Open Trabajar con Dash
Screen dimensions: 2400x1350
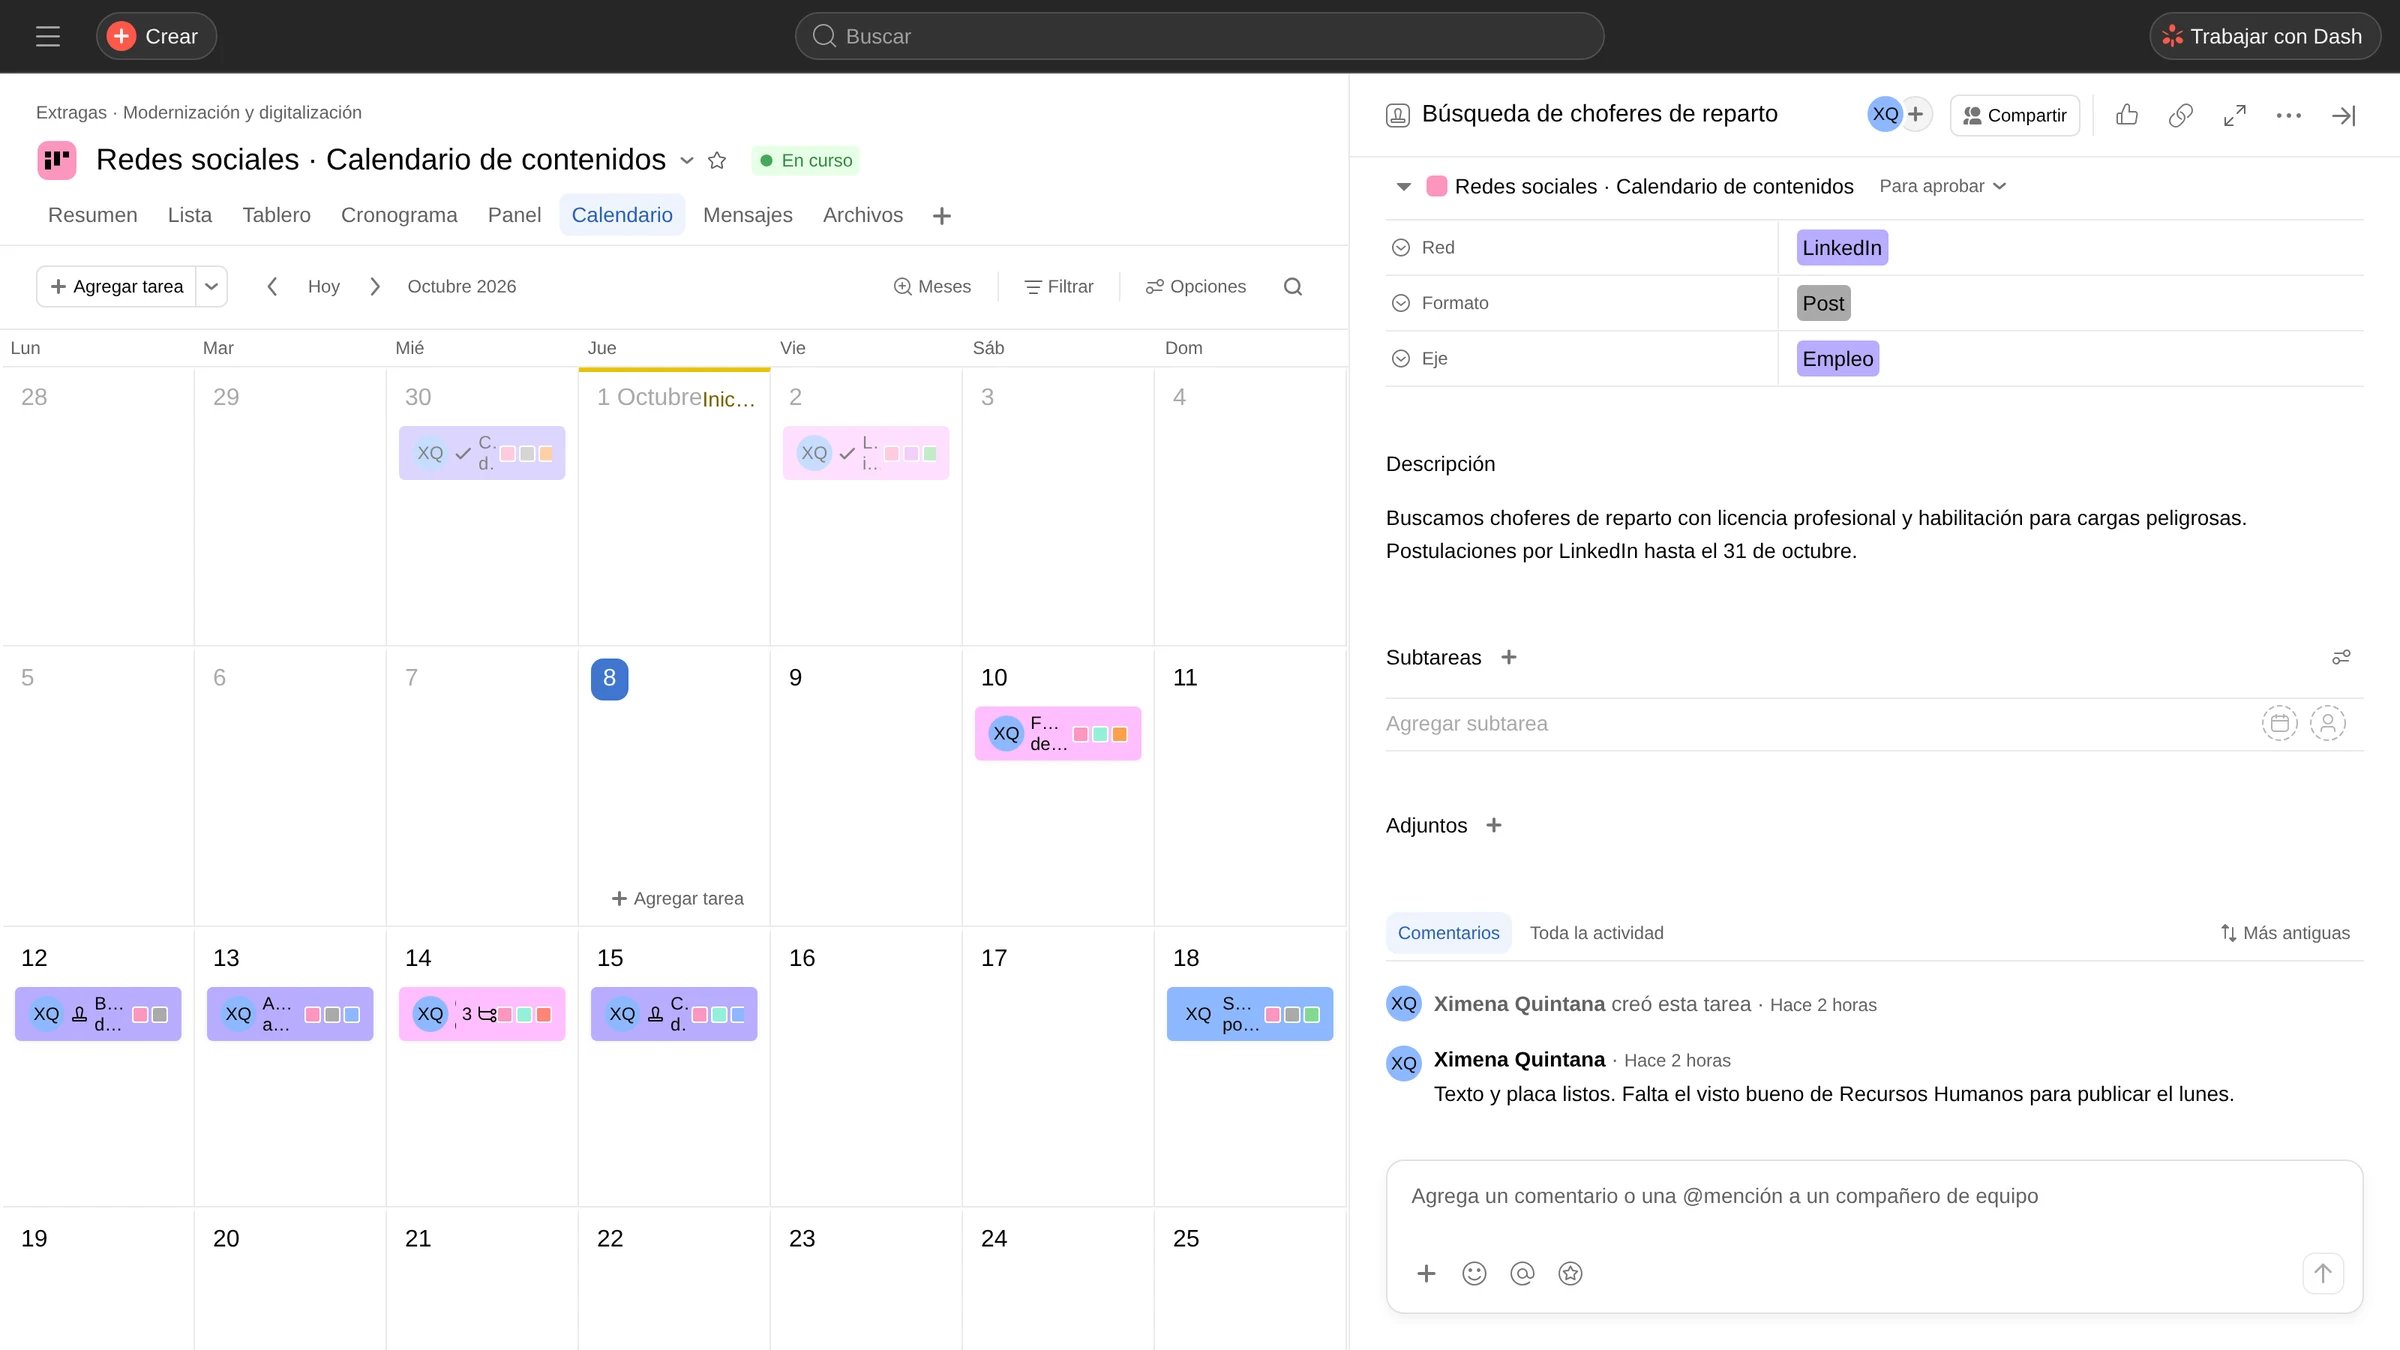click(x=2264, y=36)
